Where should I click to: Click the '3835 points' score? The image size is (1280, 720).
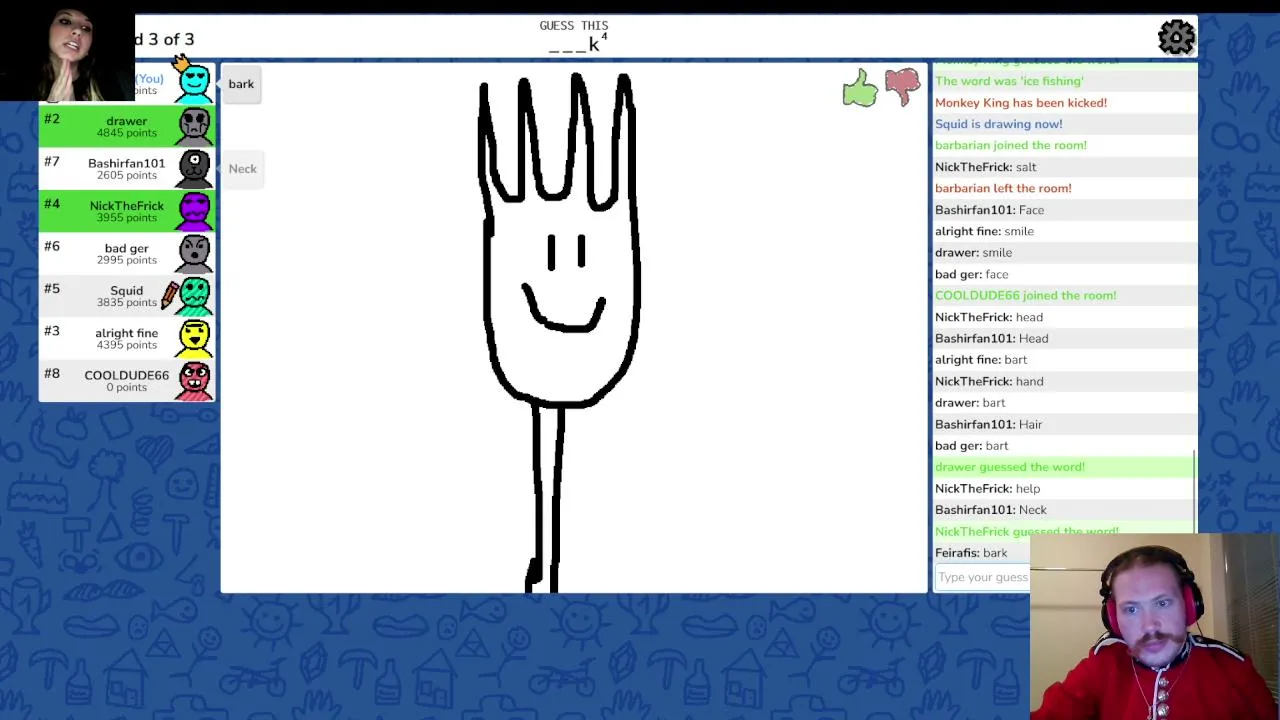click(126, 302)
